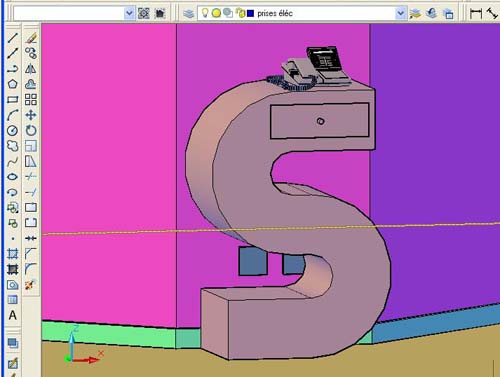Select the Multiline Text tool
The image size is (500, 377).
point(13,315)
